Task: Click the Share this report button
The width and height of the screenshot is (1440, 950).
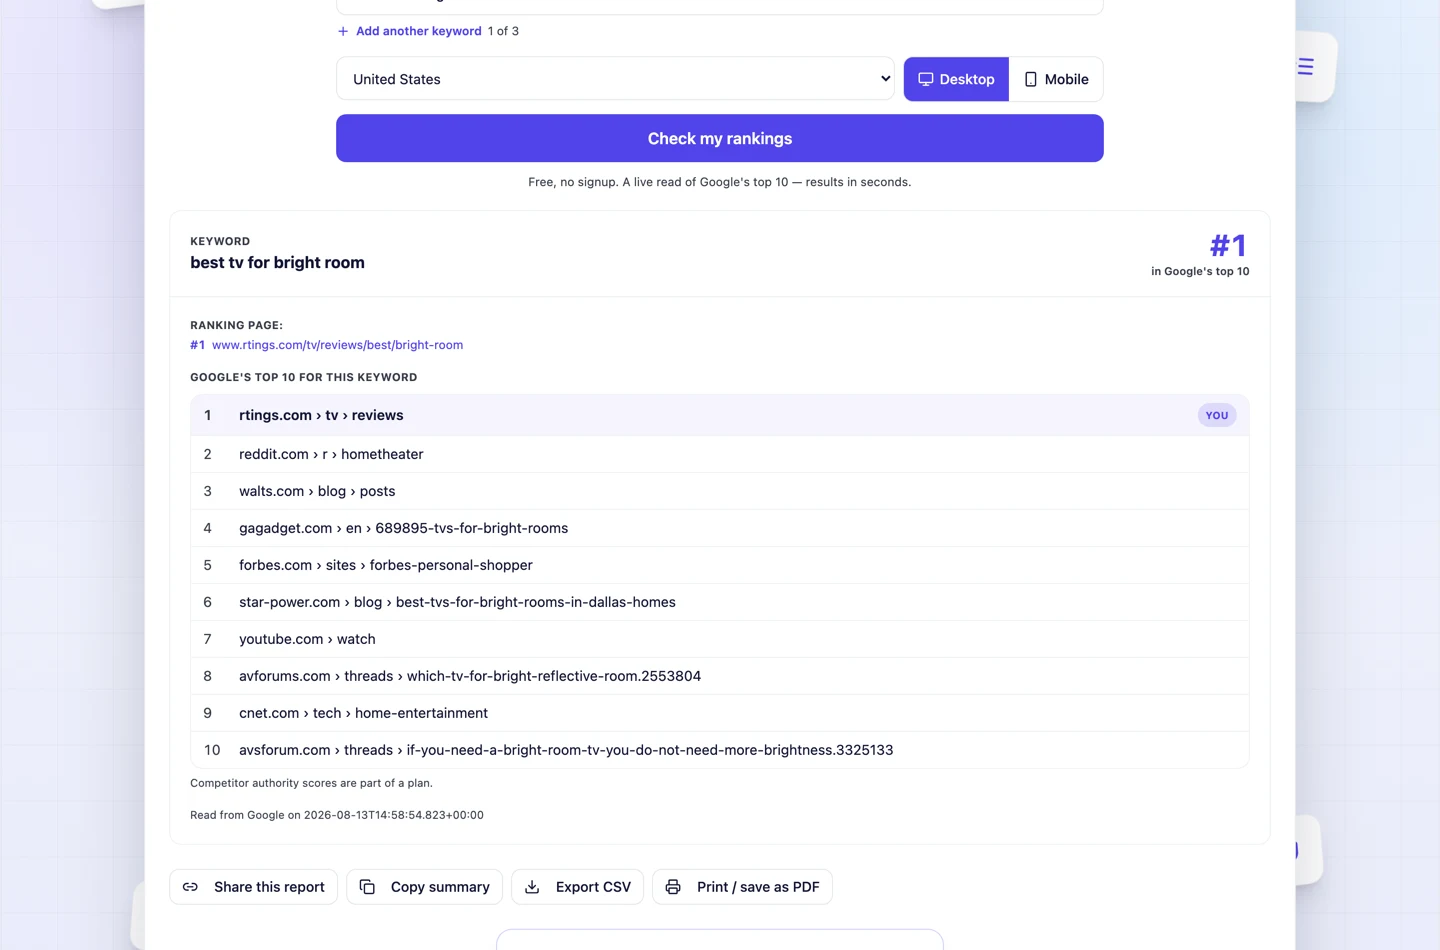Action: (254, 887)
